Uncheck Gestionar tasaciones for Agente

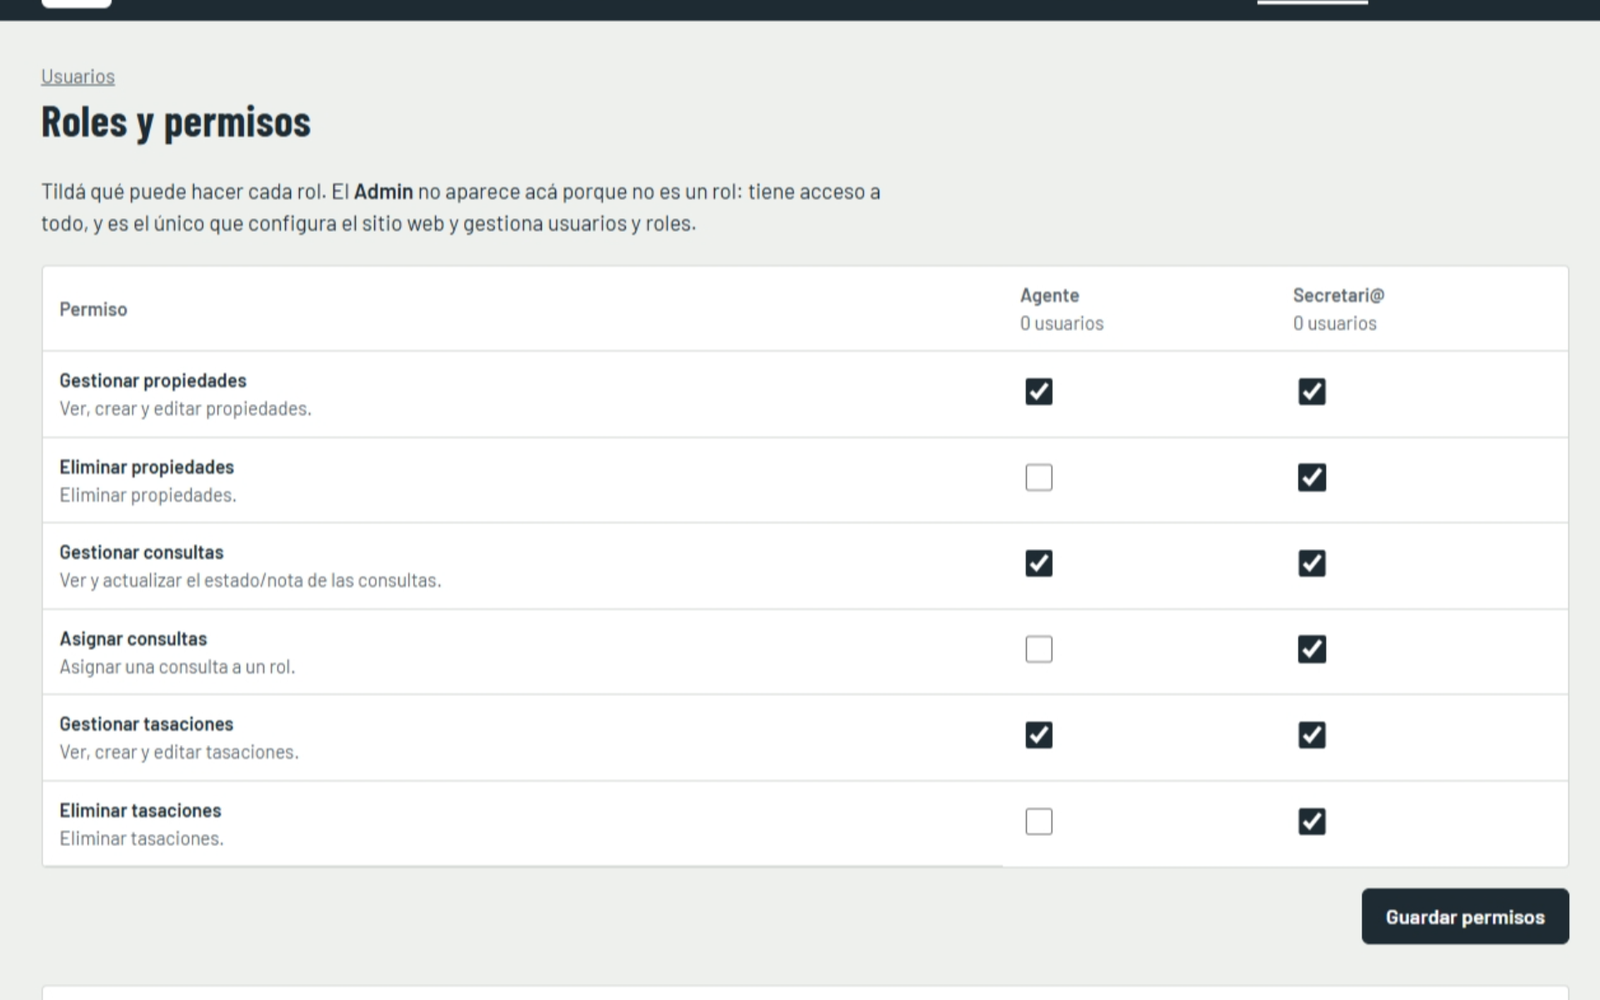[x=1039, y=735]
